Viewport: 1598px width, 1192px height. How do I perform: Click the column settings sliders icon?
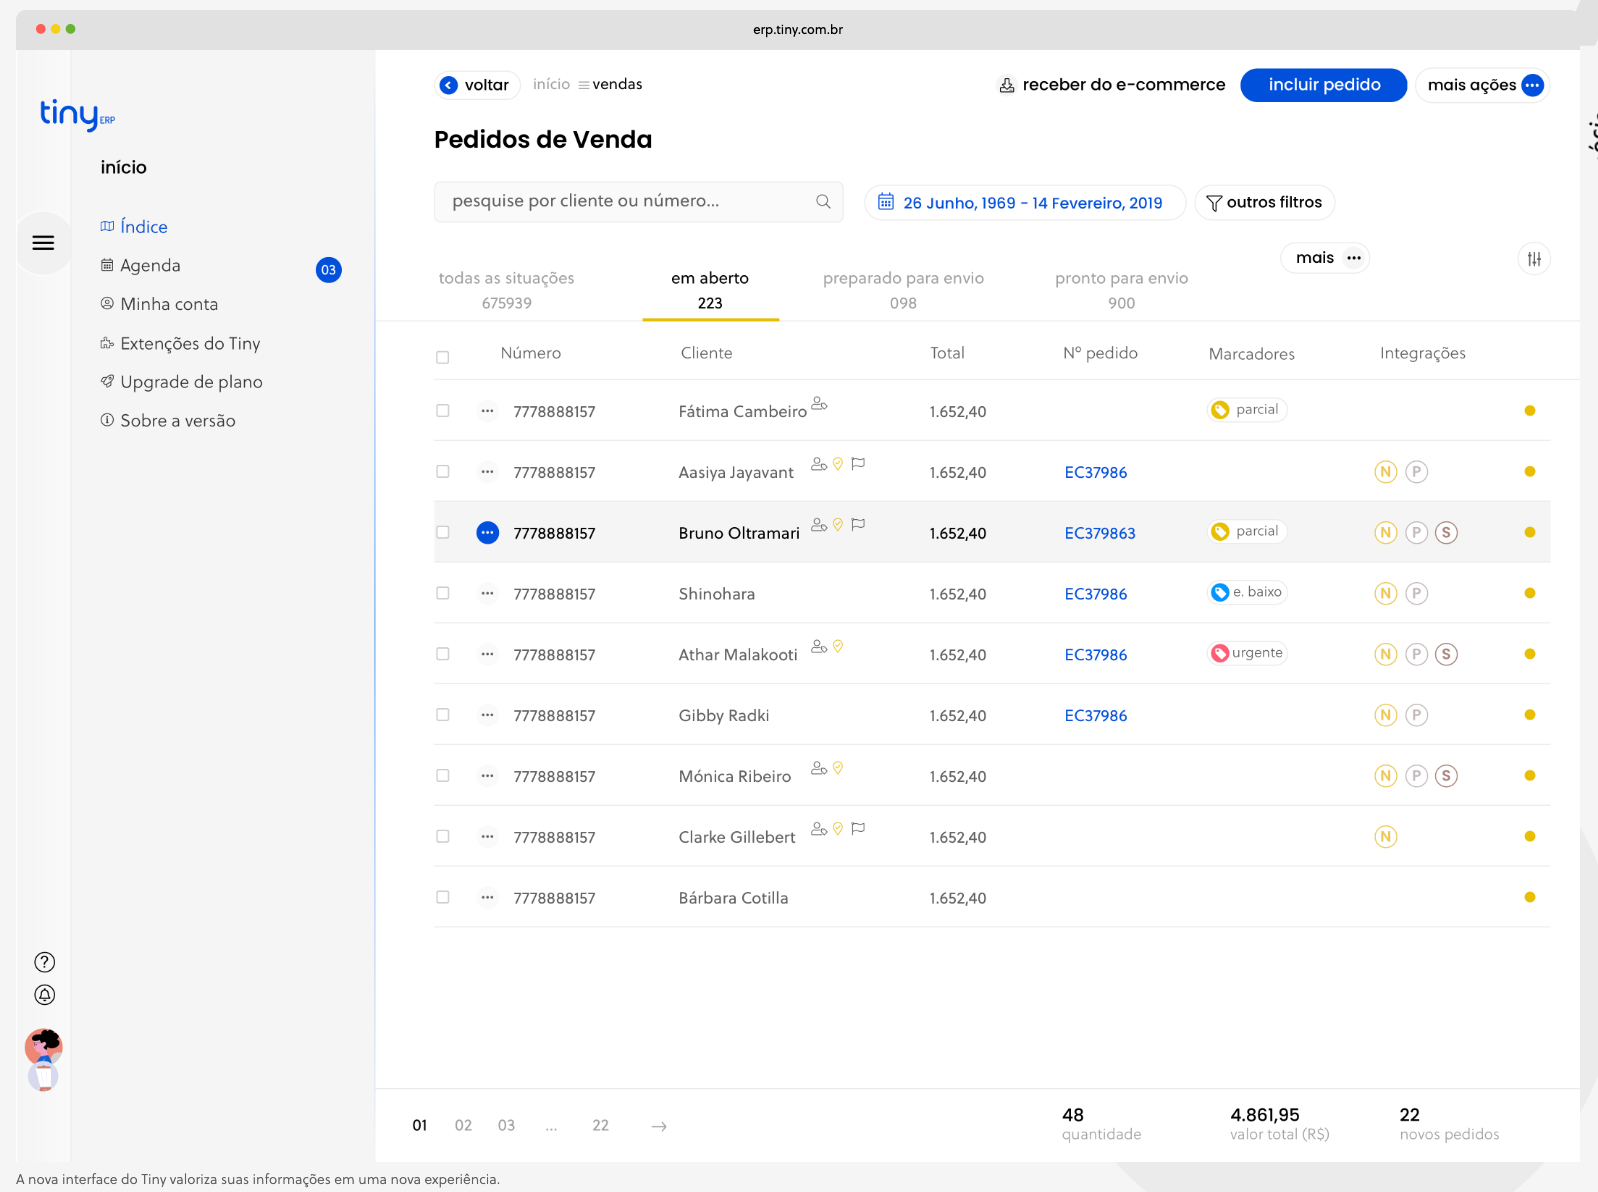[1534, 259]
